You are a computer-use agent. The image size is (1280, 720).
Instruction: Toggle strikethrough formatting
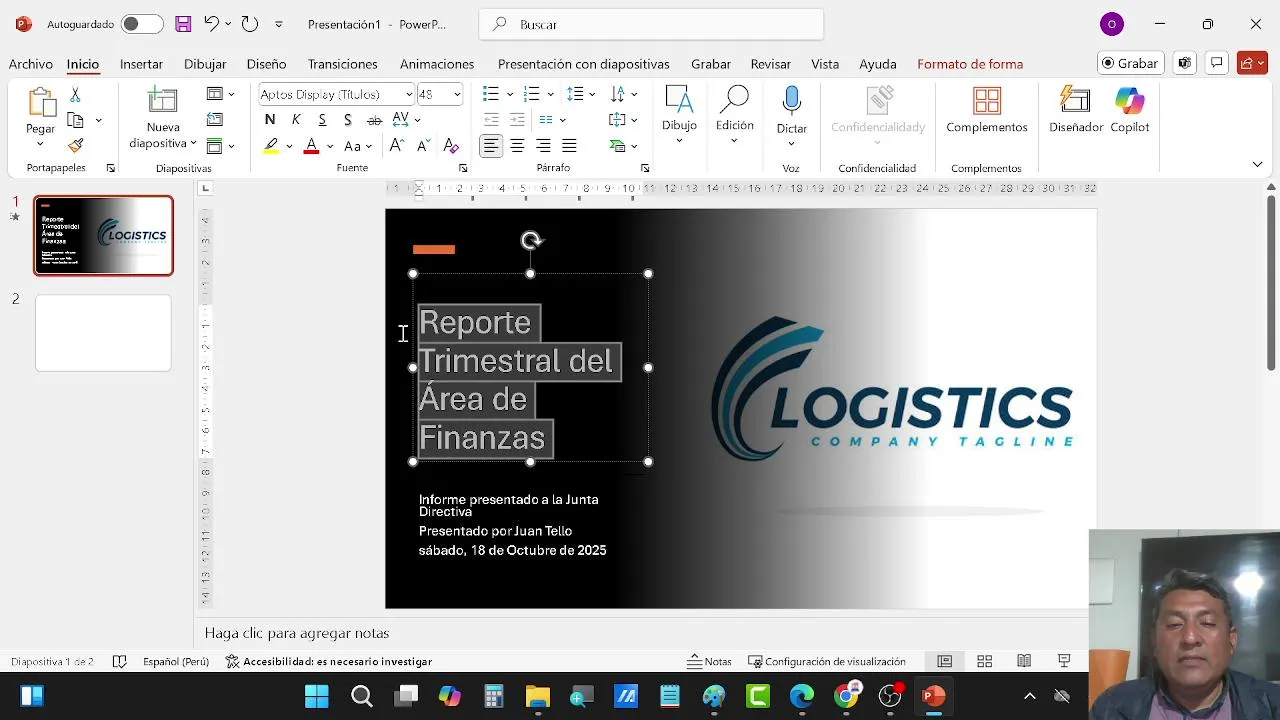374,120
